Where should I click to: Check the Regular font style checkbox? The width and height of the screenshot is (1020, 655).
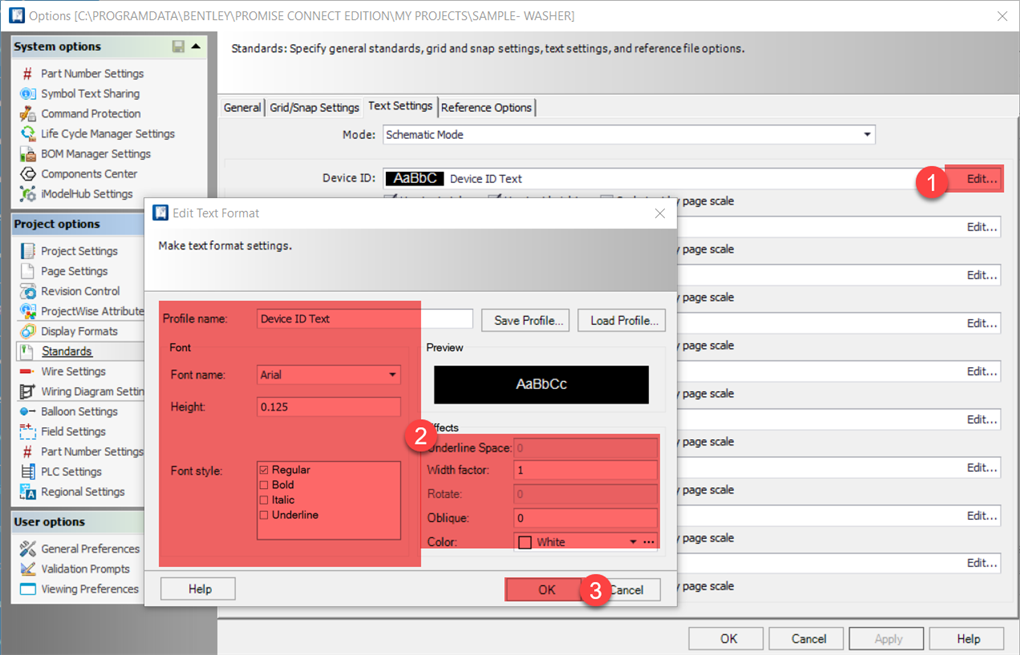[x=263, y=470]
